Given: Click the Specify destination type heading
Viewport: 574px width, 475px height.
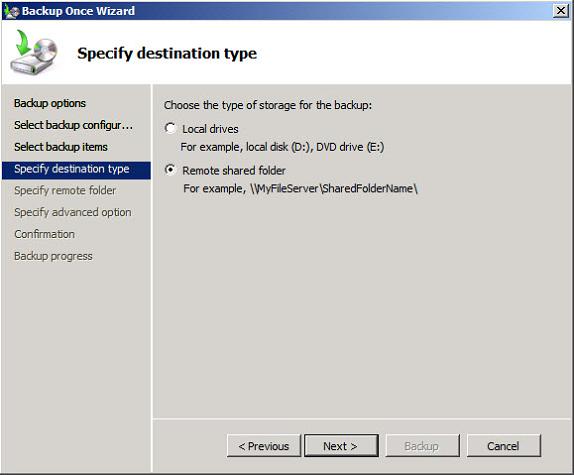Looking at the screenshot, I should (x=167, y=53).
